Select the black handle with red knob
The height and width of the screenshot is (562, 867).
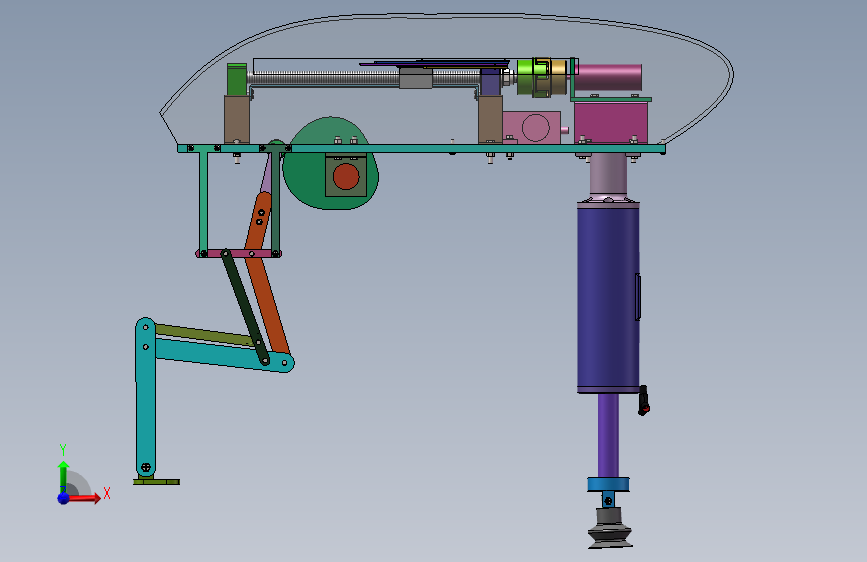[644, 400]
